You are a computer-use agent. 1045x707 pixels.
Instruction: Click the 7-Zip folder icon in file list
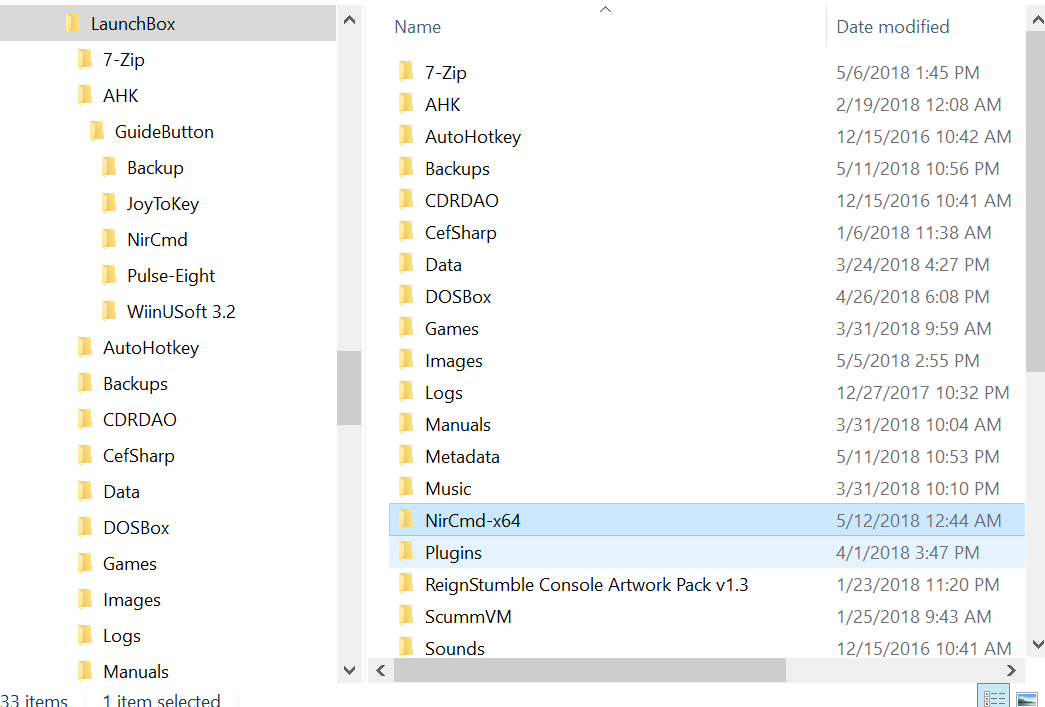point(406,72)
